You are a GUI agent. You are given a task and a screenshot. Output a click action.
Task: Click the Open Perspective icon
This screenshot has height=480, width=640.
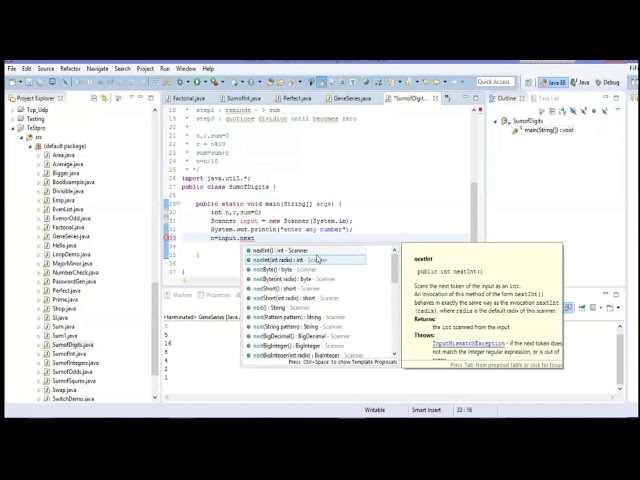click(x=528, y=82)
